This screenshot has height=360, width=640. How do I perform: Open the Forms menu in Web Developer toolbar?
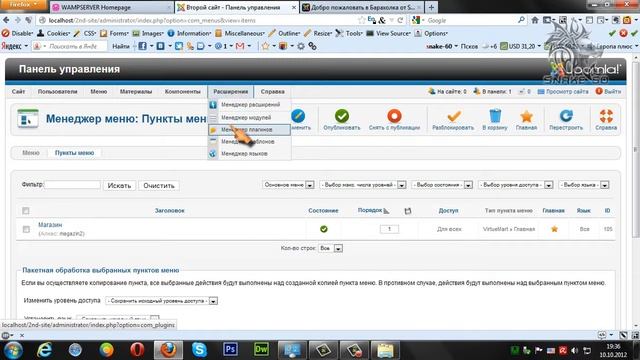tap(114, 33)
